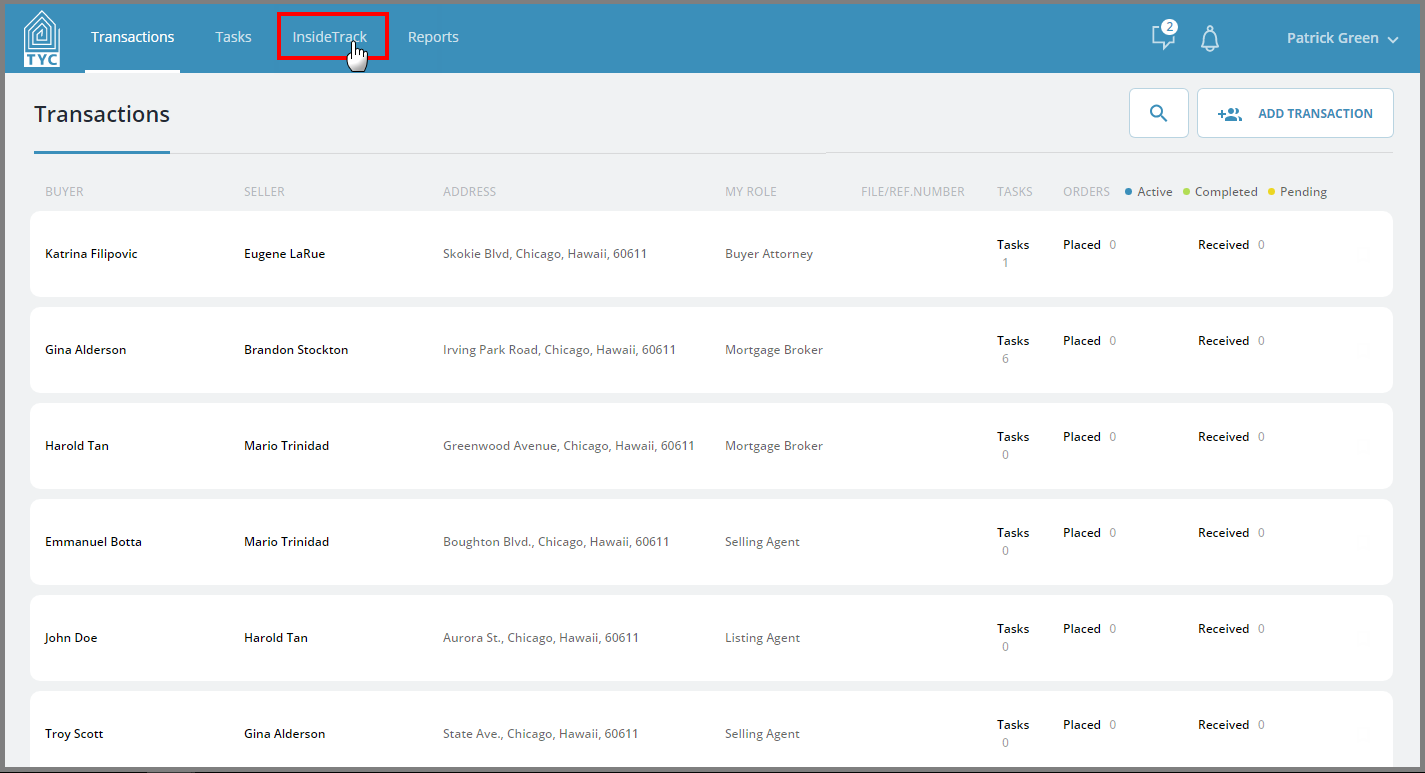This screenshot has width=1425, height=773.
Task: Click seller Harold Tan in John Doe row
Action: pyautogui.click(x=276, y=638)
